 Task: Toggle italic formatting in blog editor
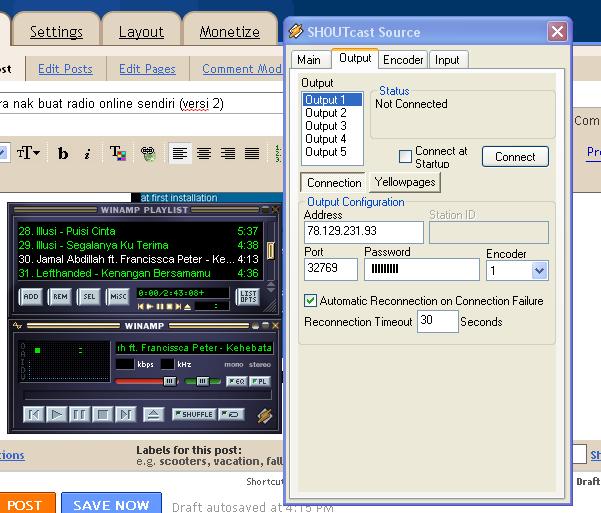pos(87,153)
